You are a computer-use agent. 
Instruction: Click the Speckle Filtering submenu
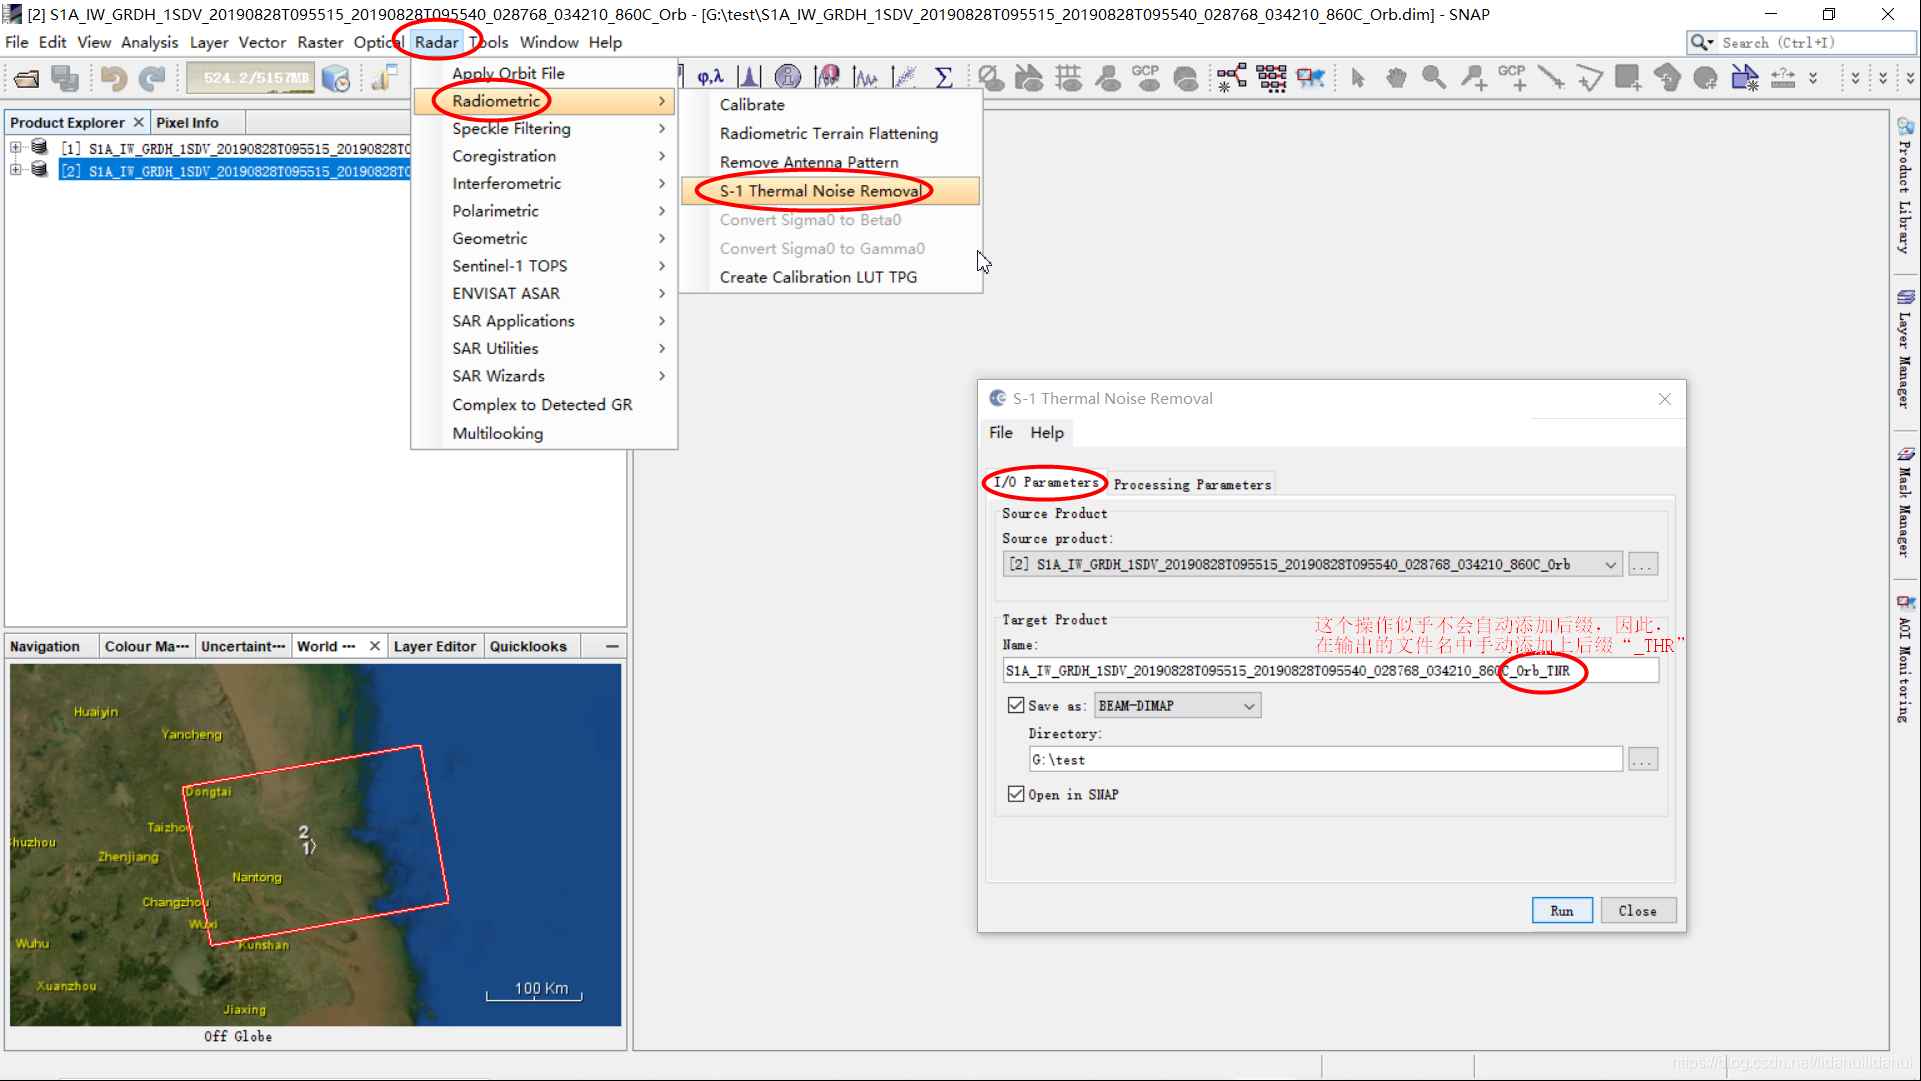pos(512,128)
